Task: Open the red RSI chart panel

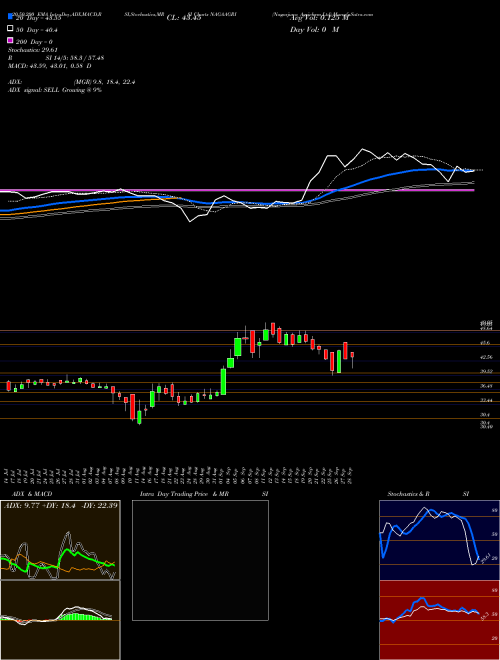Action: pos(439,620)
